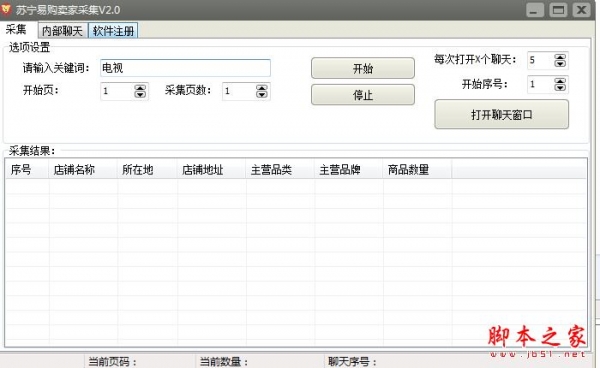
Task: Click the app logo icon in title bar
Action: [x=6, y=9]
